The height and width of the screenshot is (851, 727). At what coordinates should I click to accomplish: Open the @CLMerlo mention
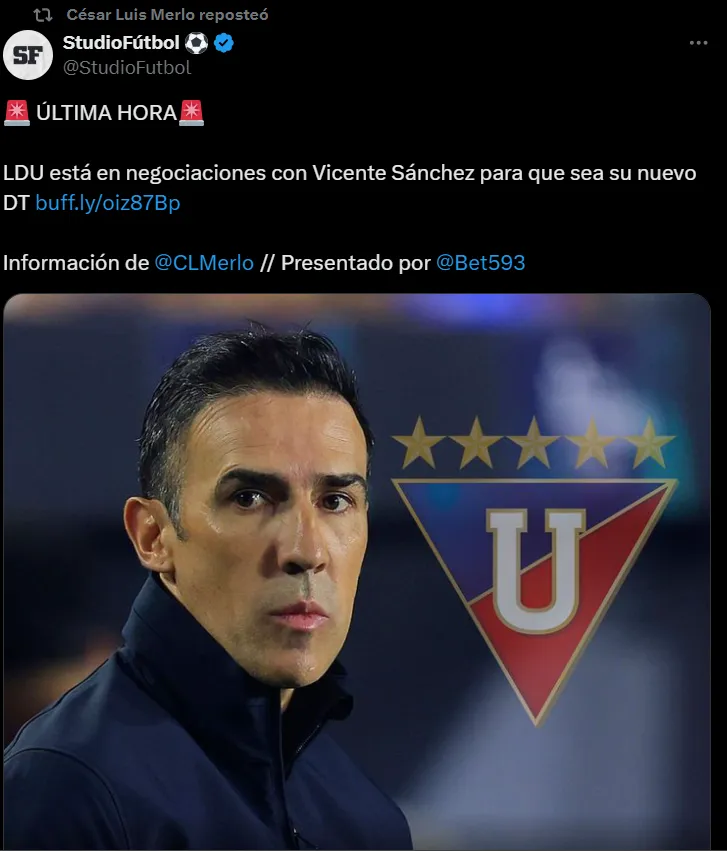204,263
